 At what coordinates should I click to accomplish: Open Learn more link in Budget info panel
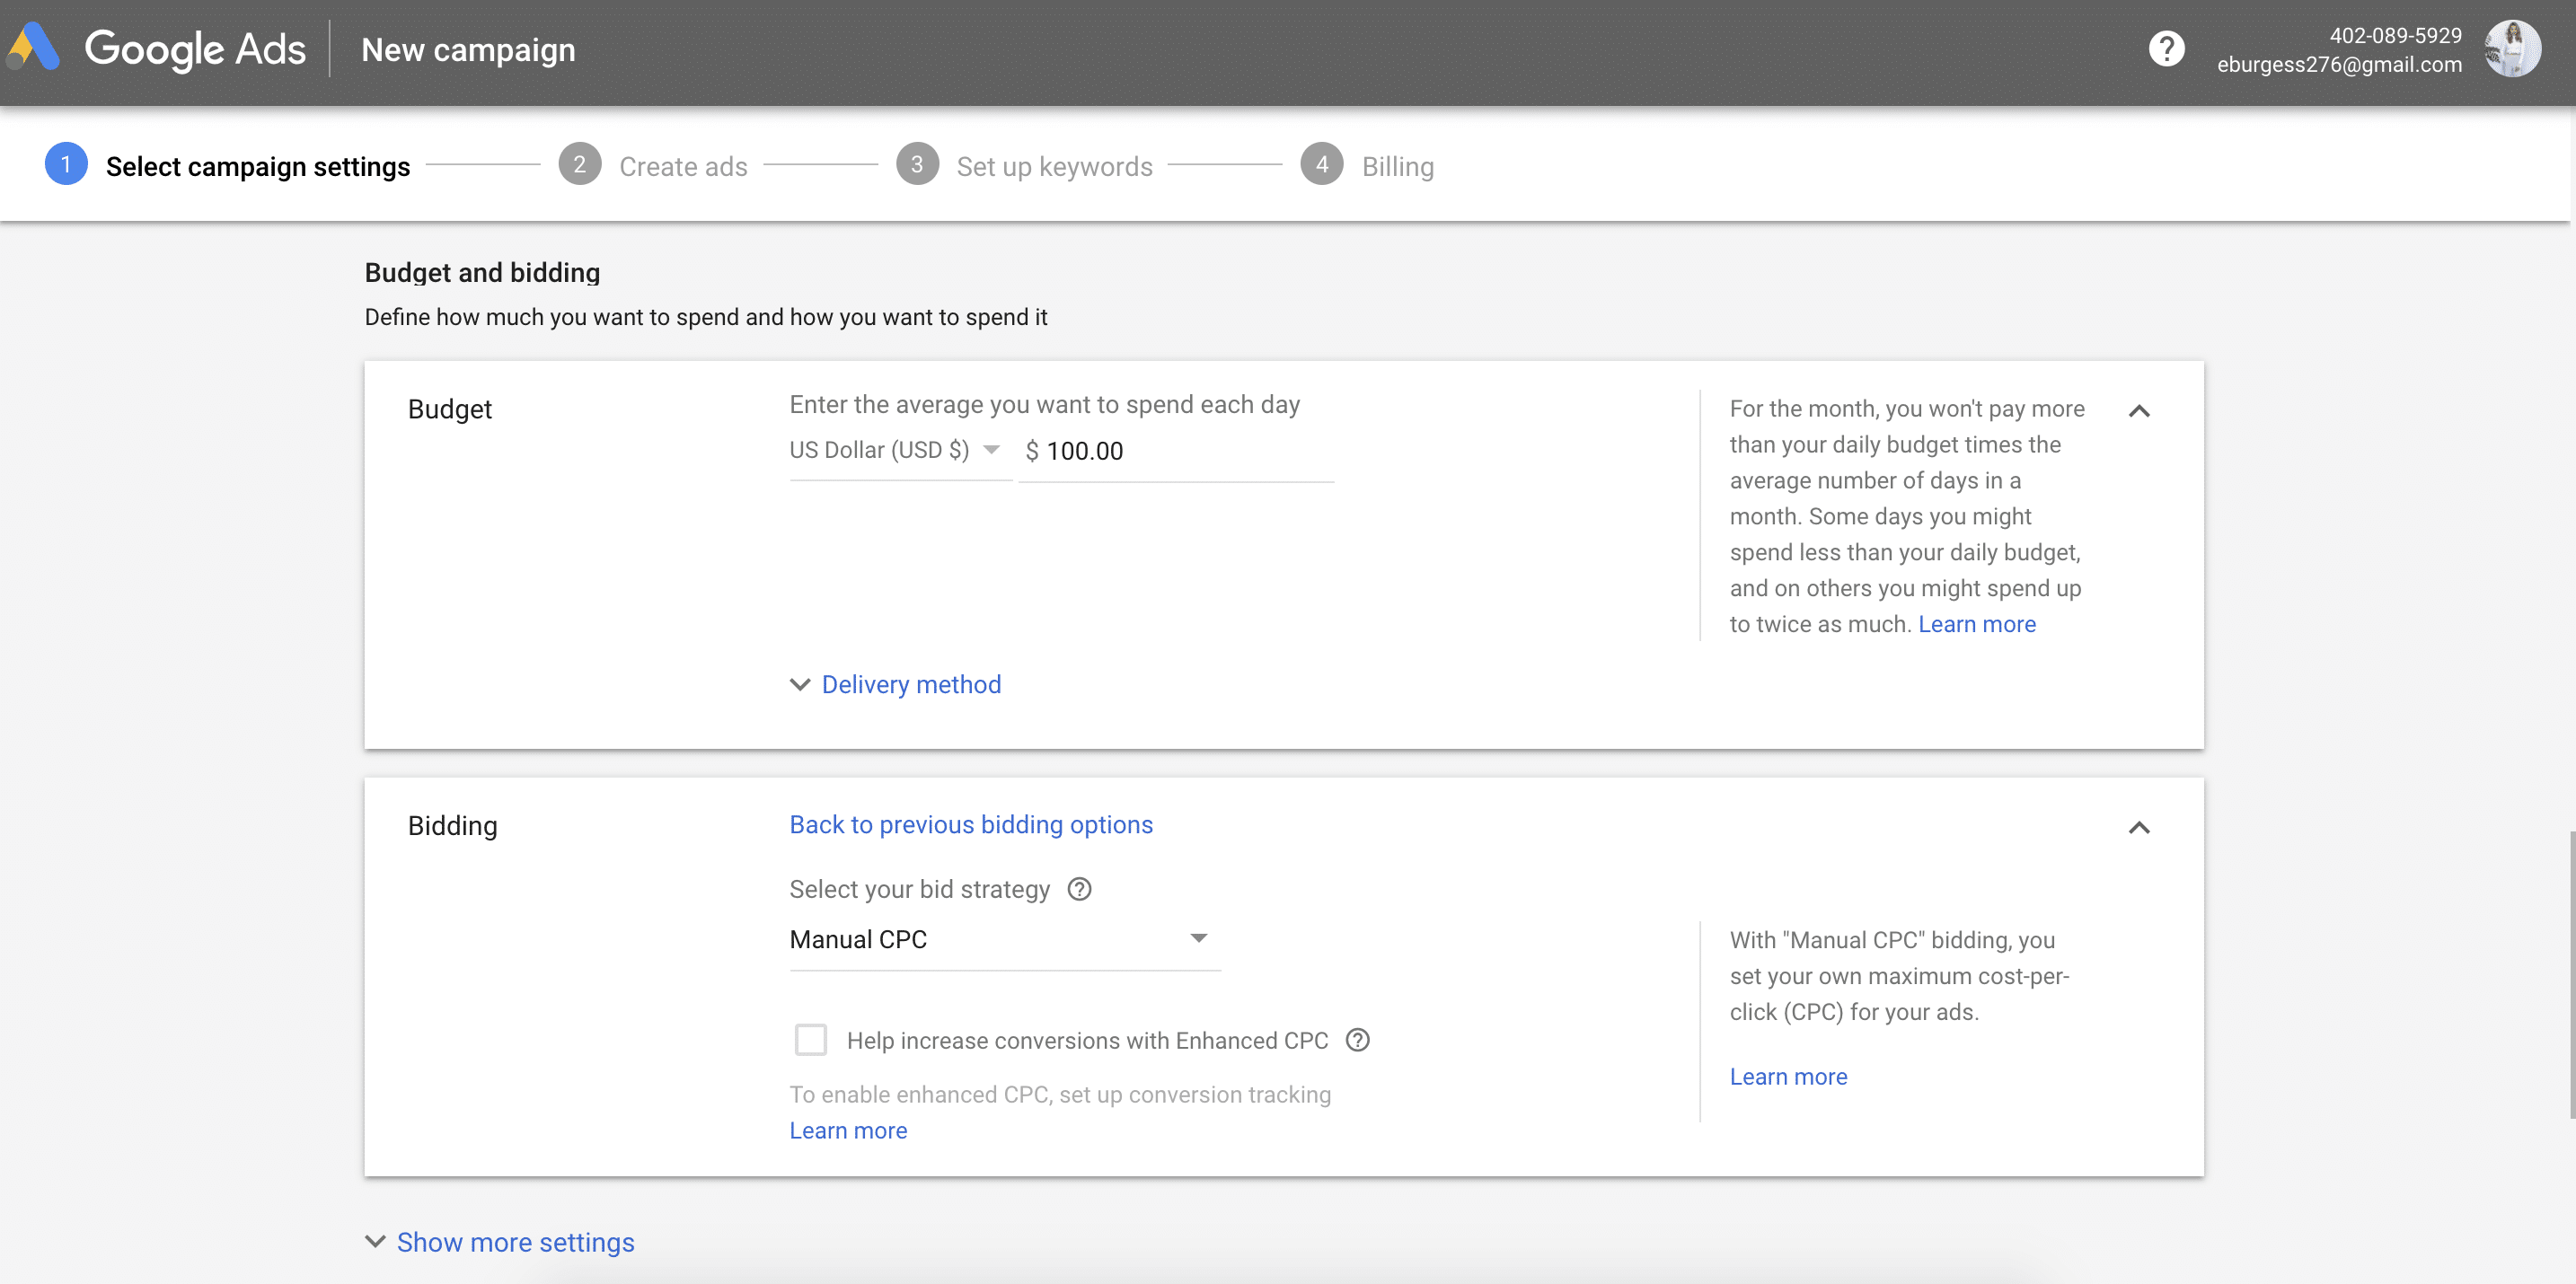[1976, 624]
